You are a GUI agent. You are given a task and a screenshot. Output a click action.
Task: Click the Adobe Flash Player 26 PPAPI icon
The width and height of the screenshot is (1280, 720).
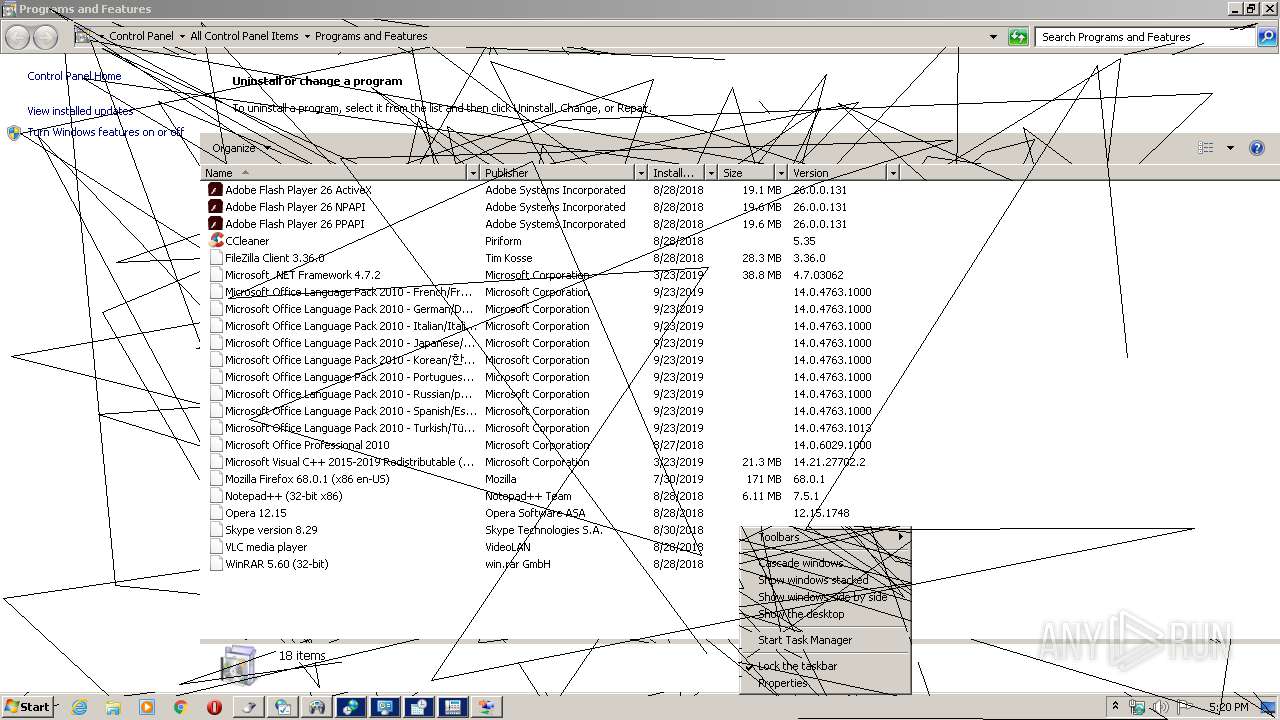tap(215, 224)
